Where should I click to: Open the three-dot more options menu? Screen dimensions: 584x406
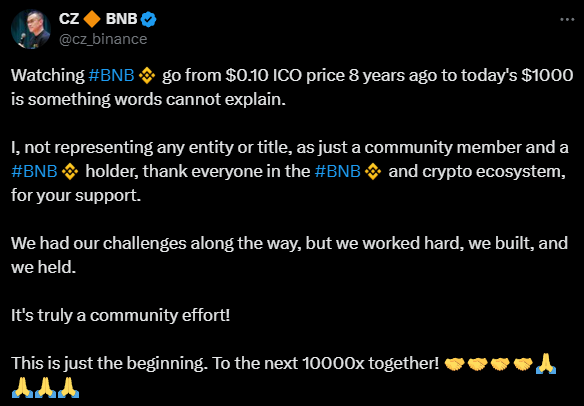click(567, 19)
